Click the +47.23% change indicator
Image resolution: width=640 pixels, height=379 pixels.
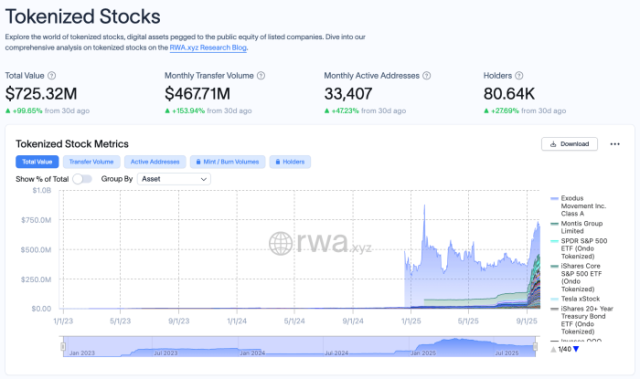342,111
